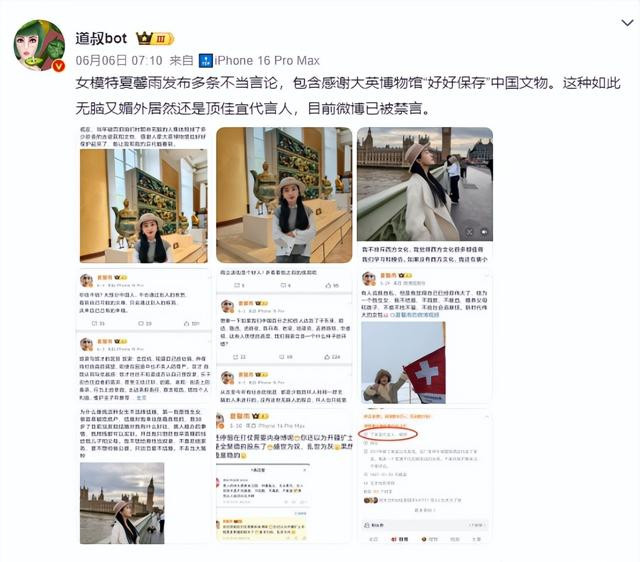Click speaker icon on Westminster bridge photo
This screenshot has width=640, height=562.
click(x=484, y=232)
